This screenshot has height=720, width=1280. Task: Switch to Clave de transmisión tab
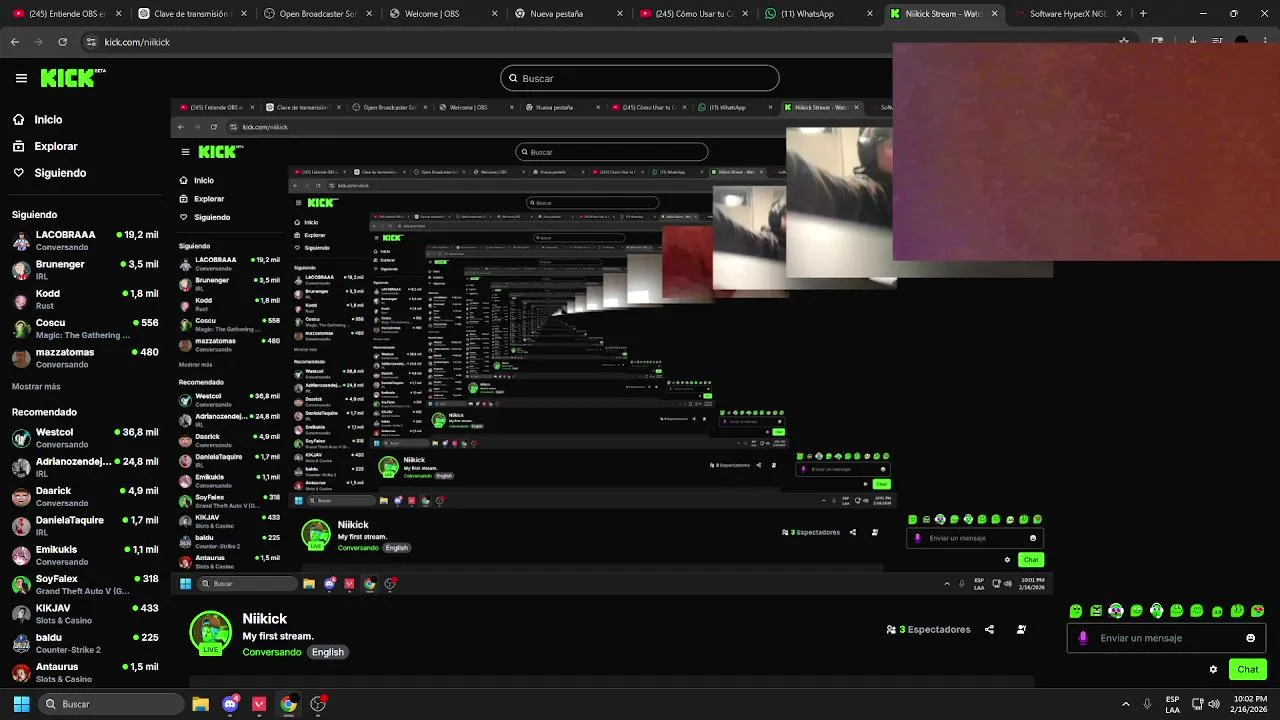point(191,14)
